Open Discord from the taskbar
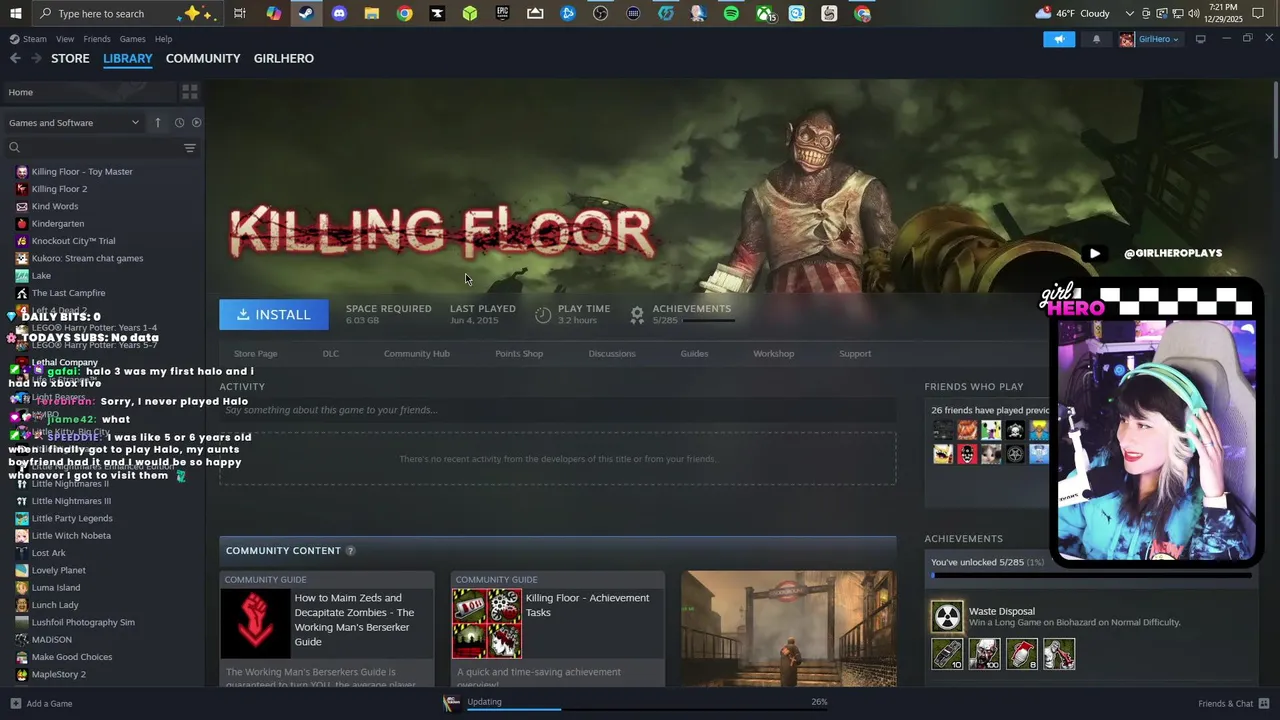The width and height of the screenshot is (1280, 720). pyautogui.click(x=339, y=13)
